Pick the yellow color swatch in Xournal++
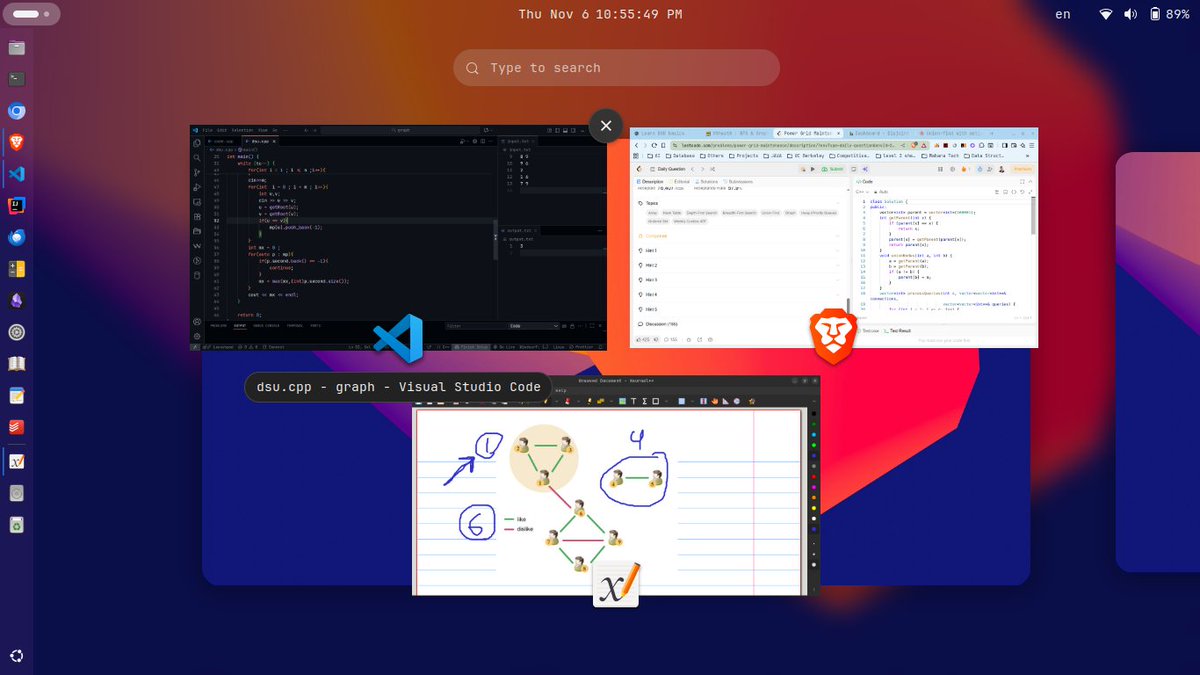 (x=812, y=507)
